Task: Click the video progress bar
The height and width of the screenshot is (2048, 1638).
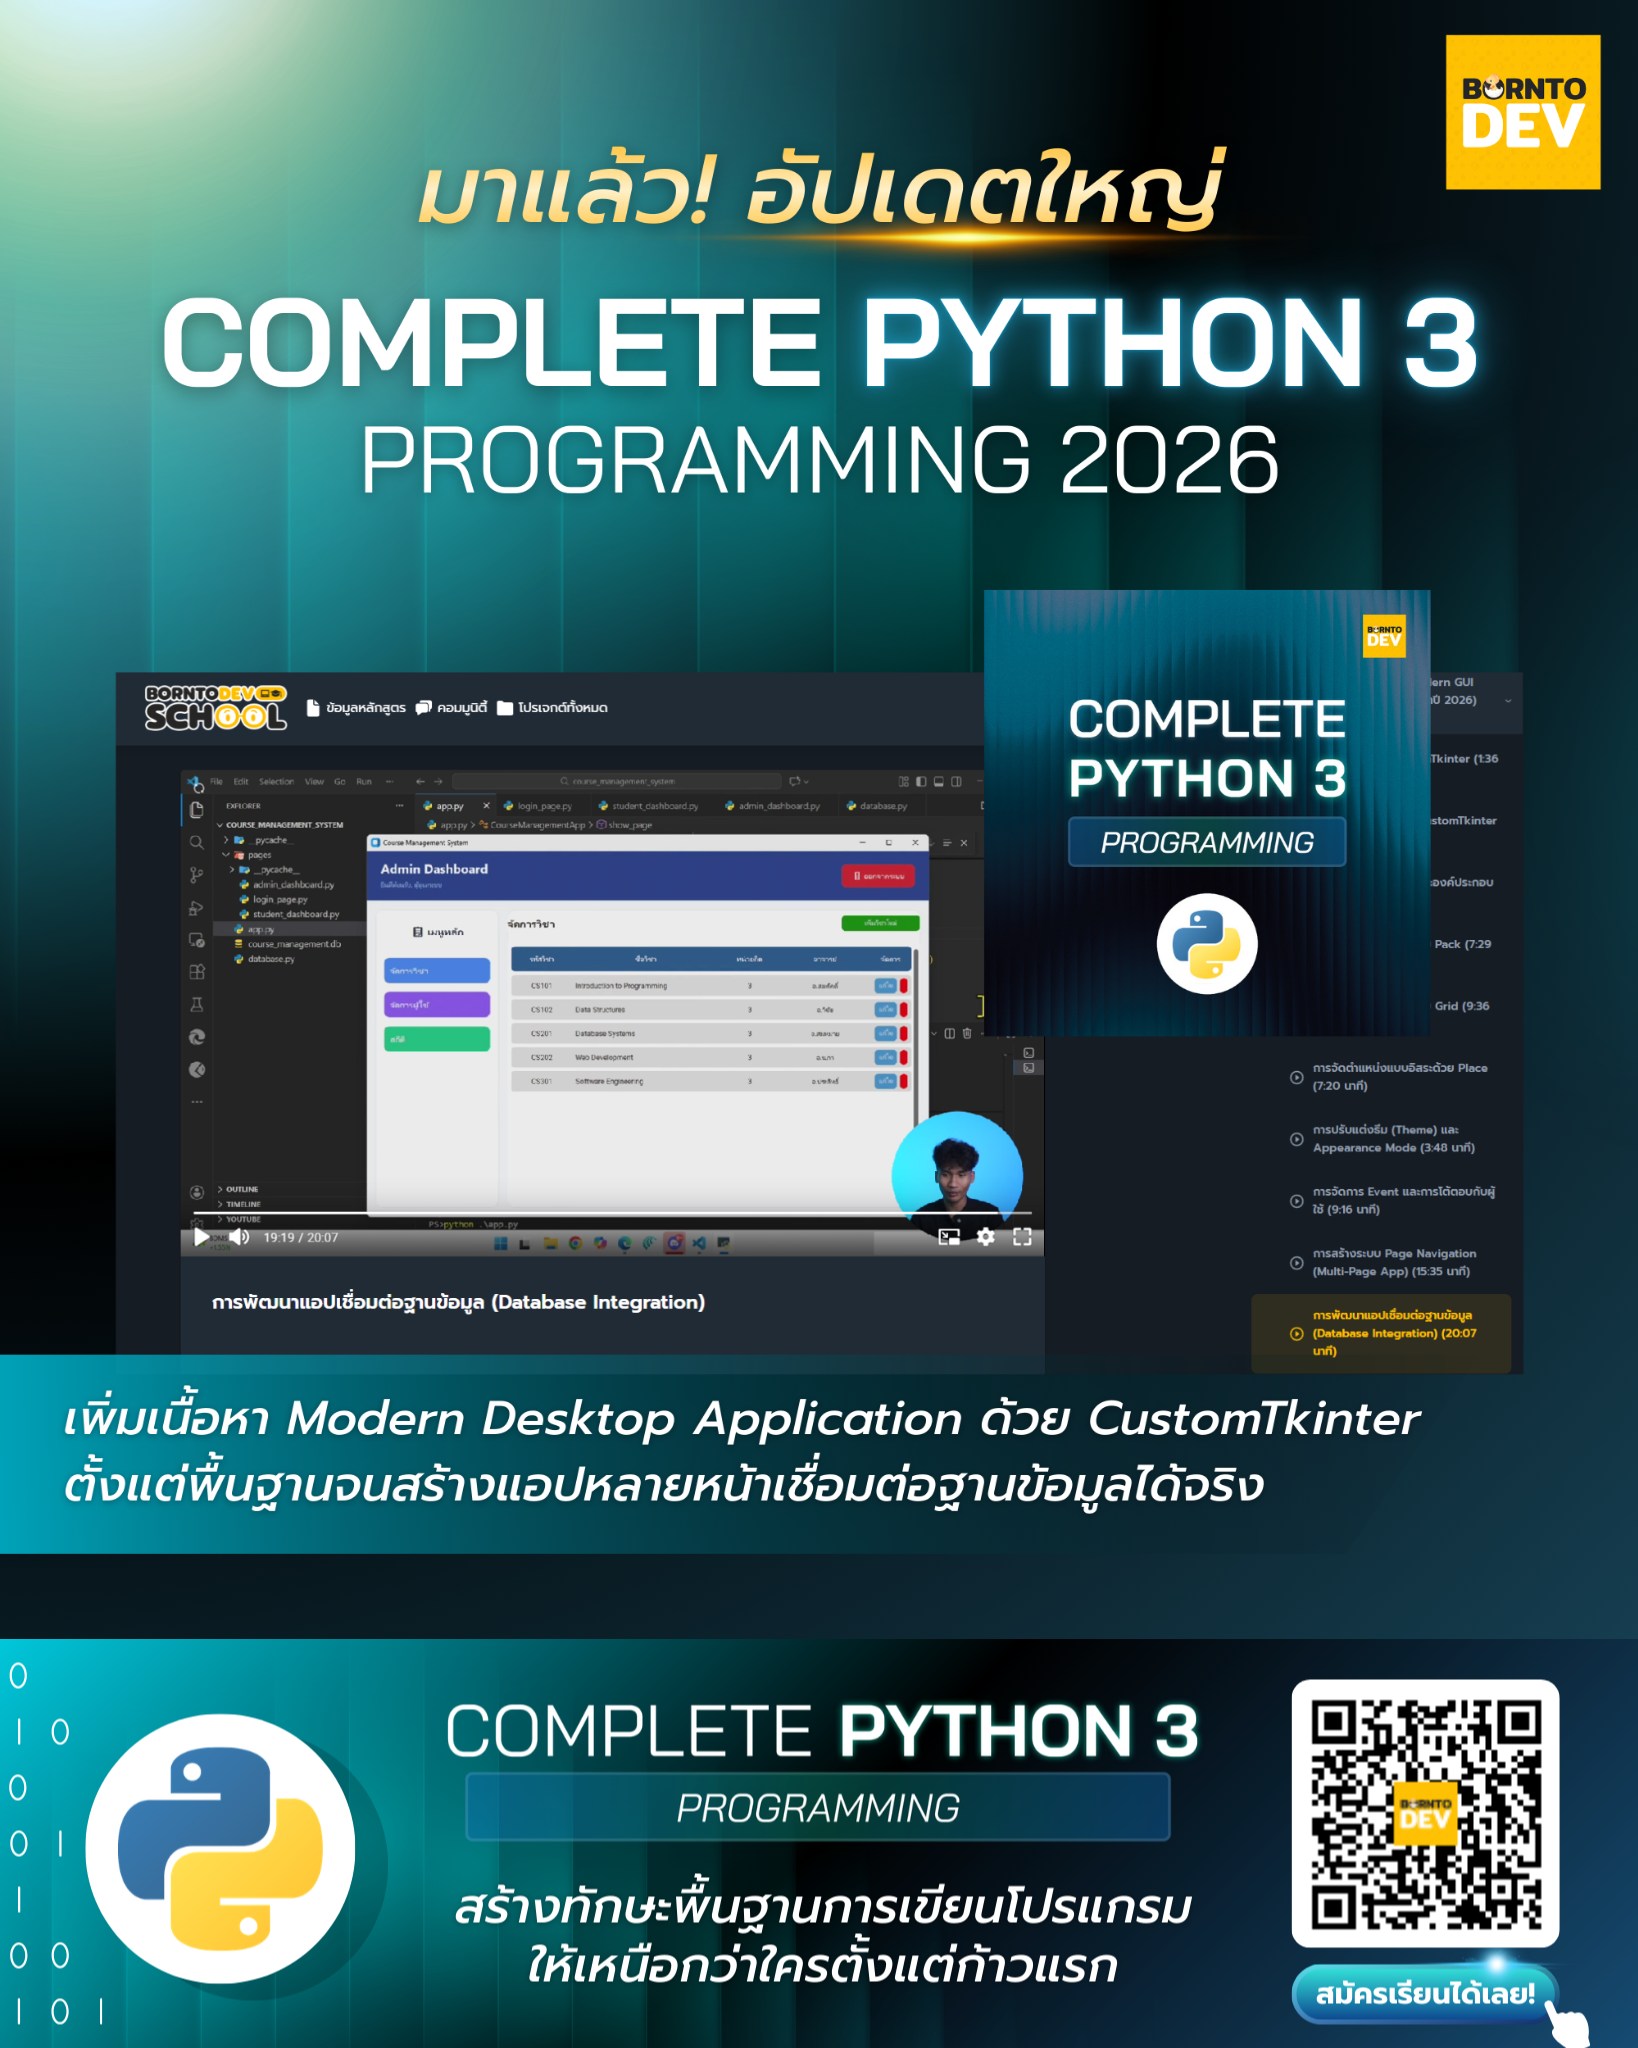Action: [x=612, y=1213]
